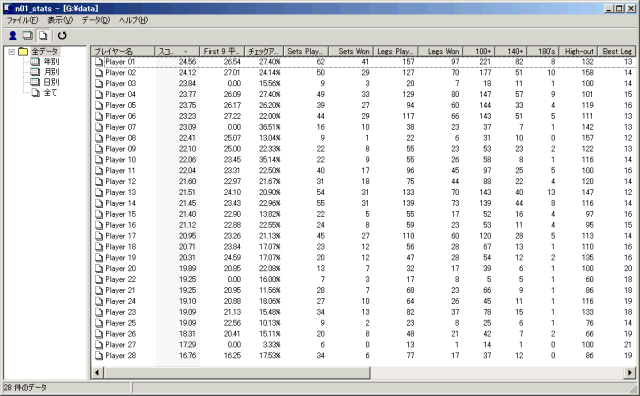Sort by チェックアウト column header

tap(264, 51)
